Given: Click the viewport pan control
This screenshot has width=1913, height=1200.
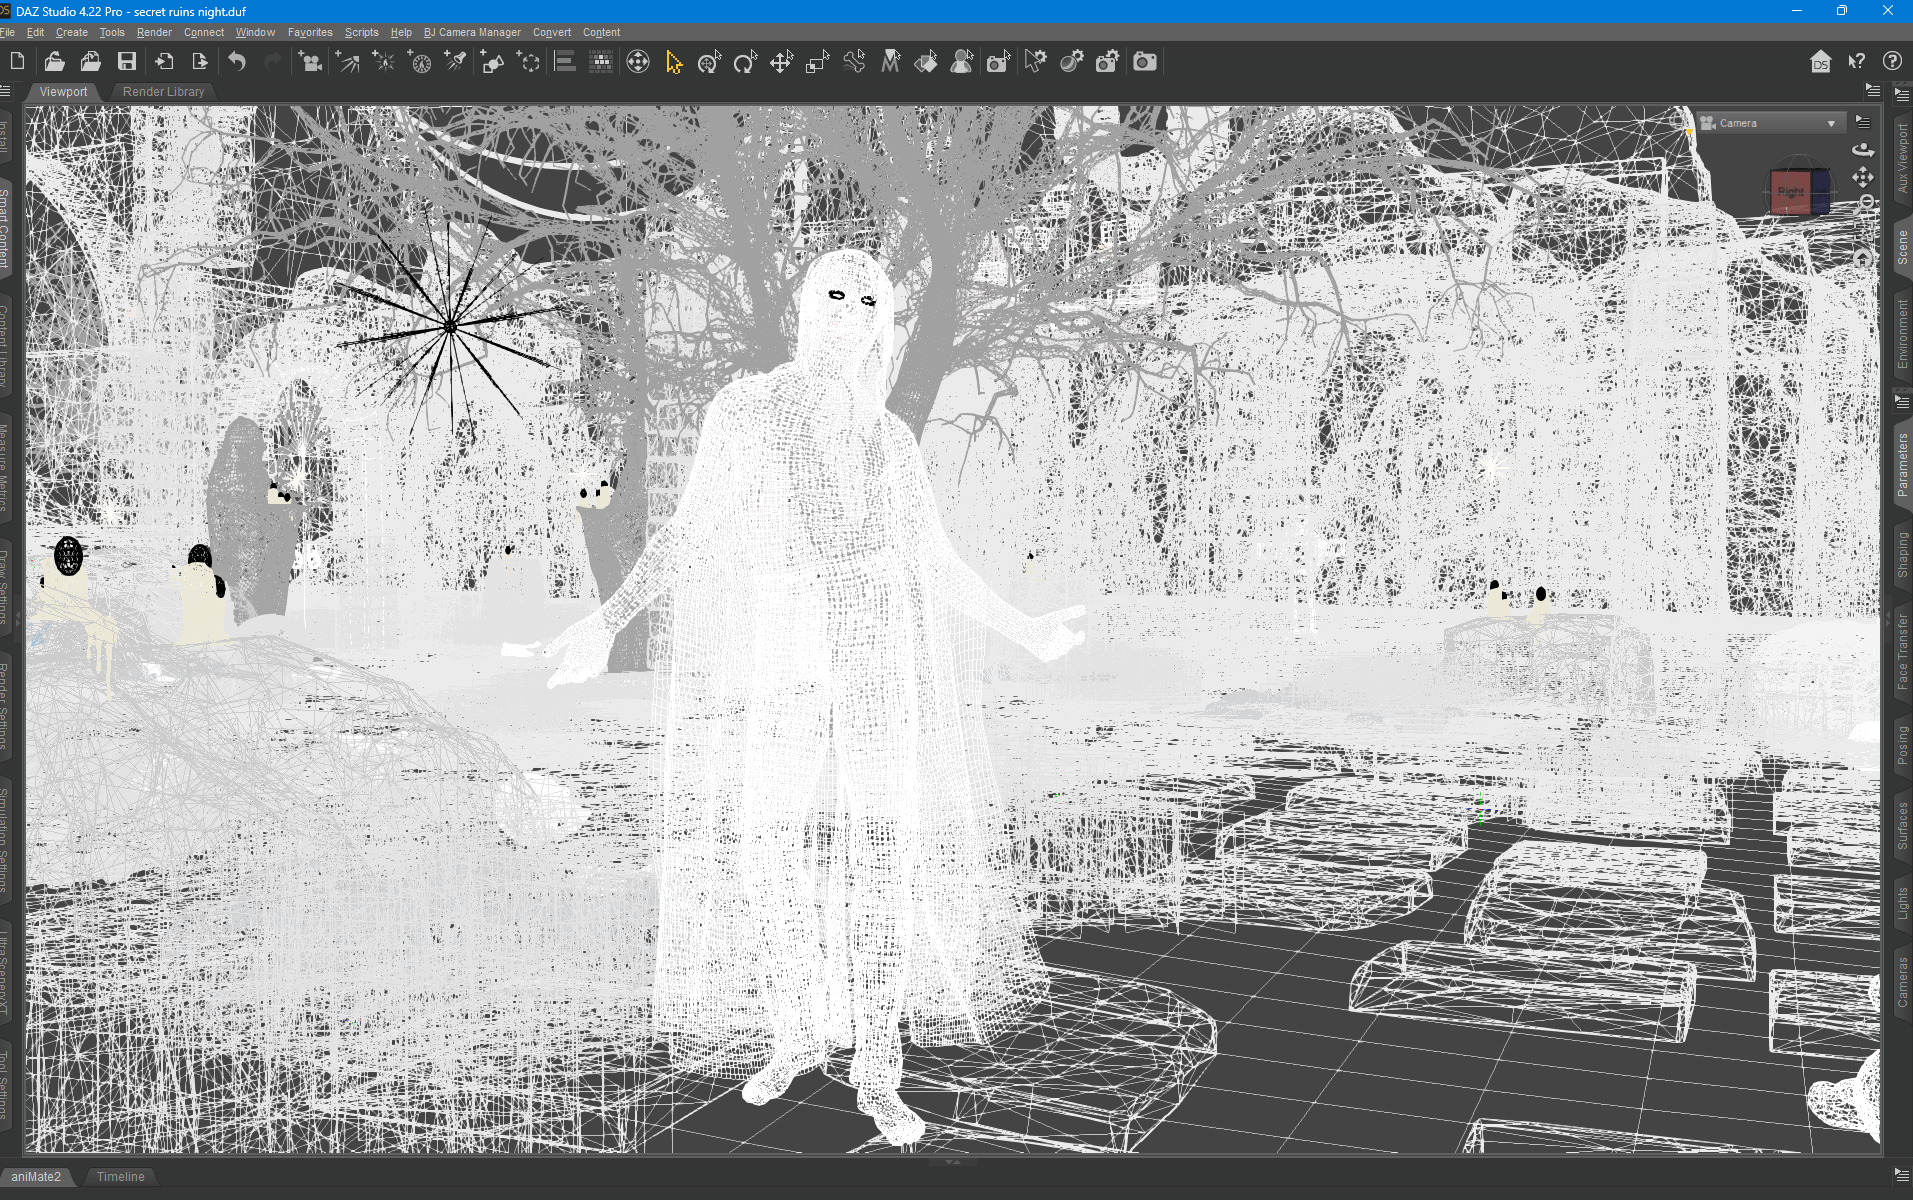Looking at the screenshot, I should click(x=1862, y=178).
